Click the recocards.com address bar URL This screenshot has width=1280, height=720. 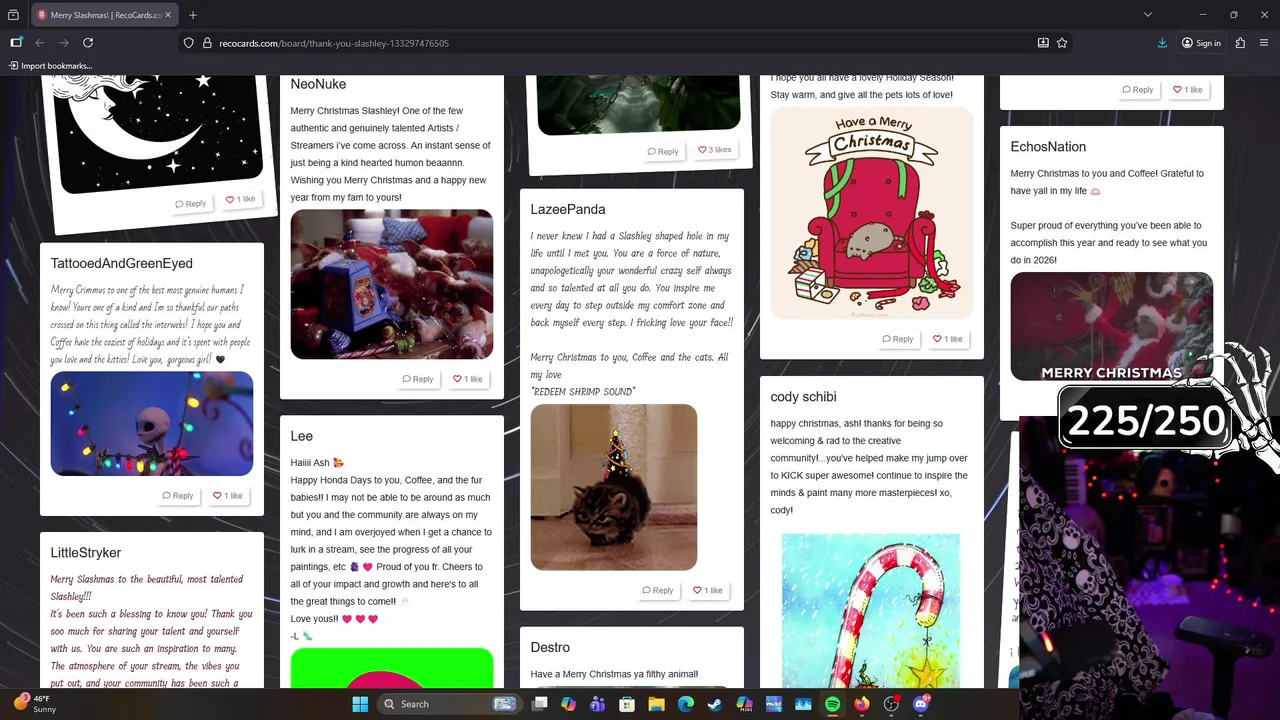click(334, 43)
